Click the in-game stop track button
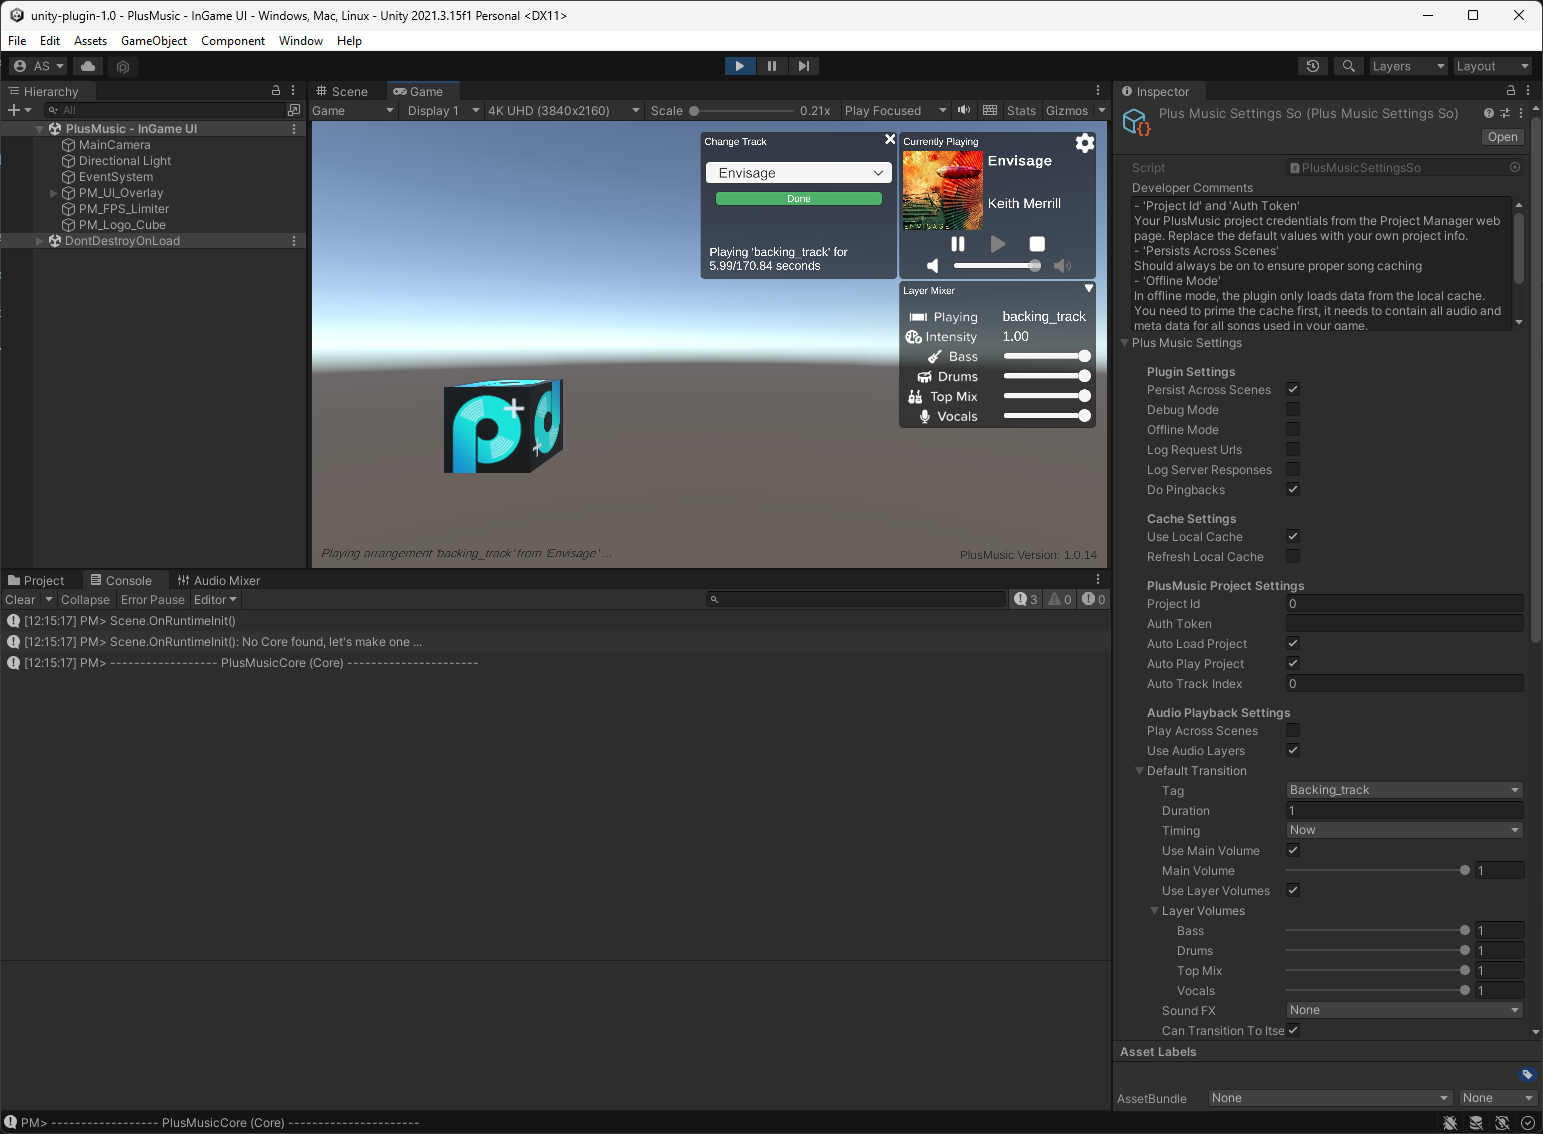This screenshot has height=1134, width=1543. [x=1037, y=243]
